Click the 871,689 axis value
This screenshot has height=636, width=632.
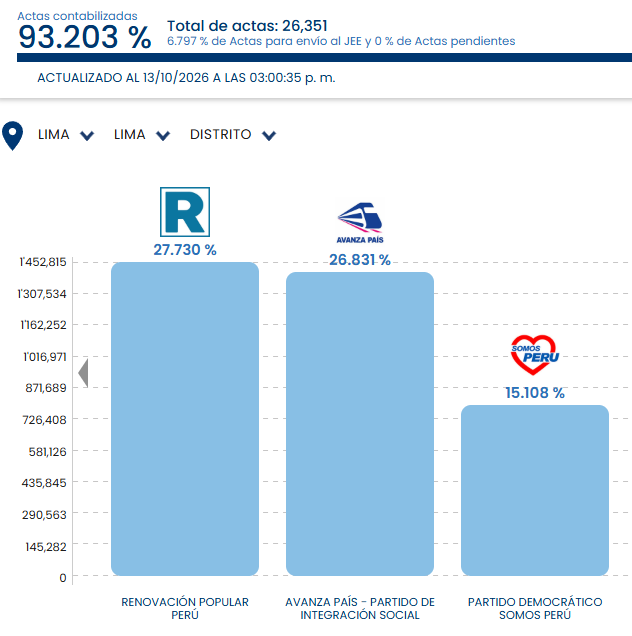46,388
